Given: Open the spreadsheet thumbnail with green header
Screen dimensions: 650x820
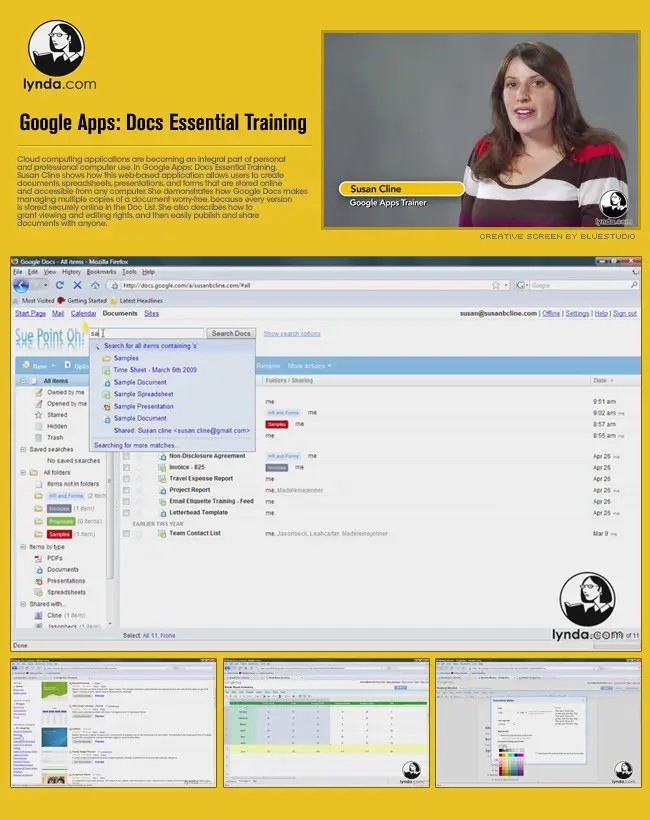Looking at the screenshot, I should pos(326,723).
